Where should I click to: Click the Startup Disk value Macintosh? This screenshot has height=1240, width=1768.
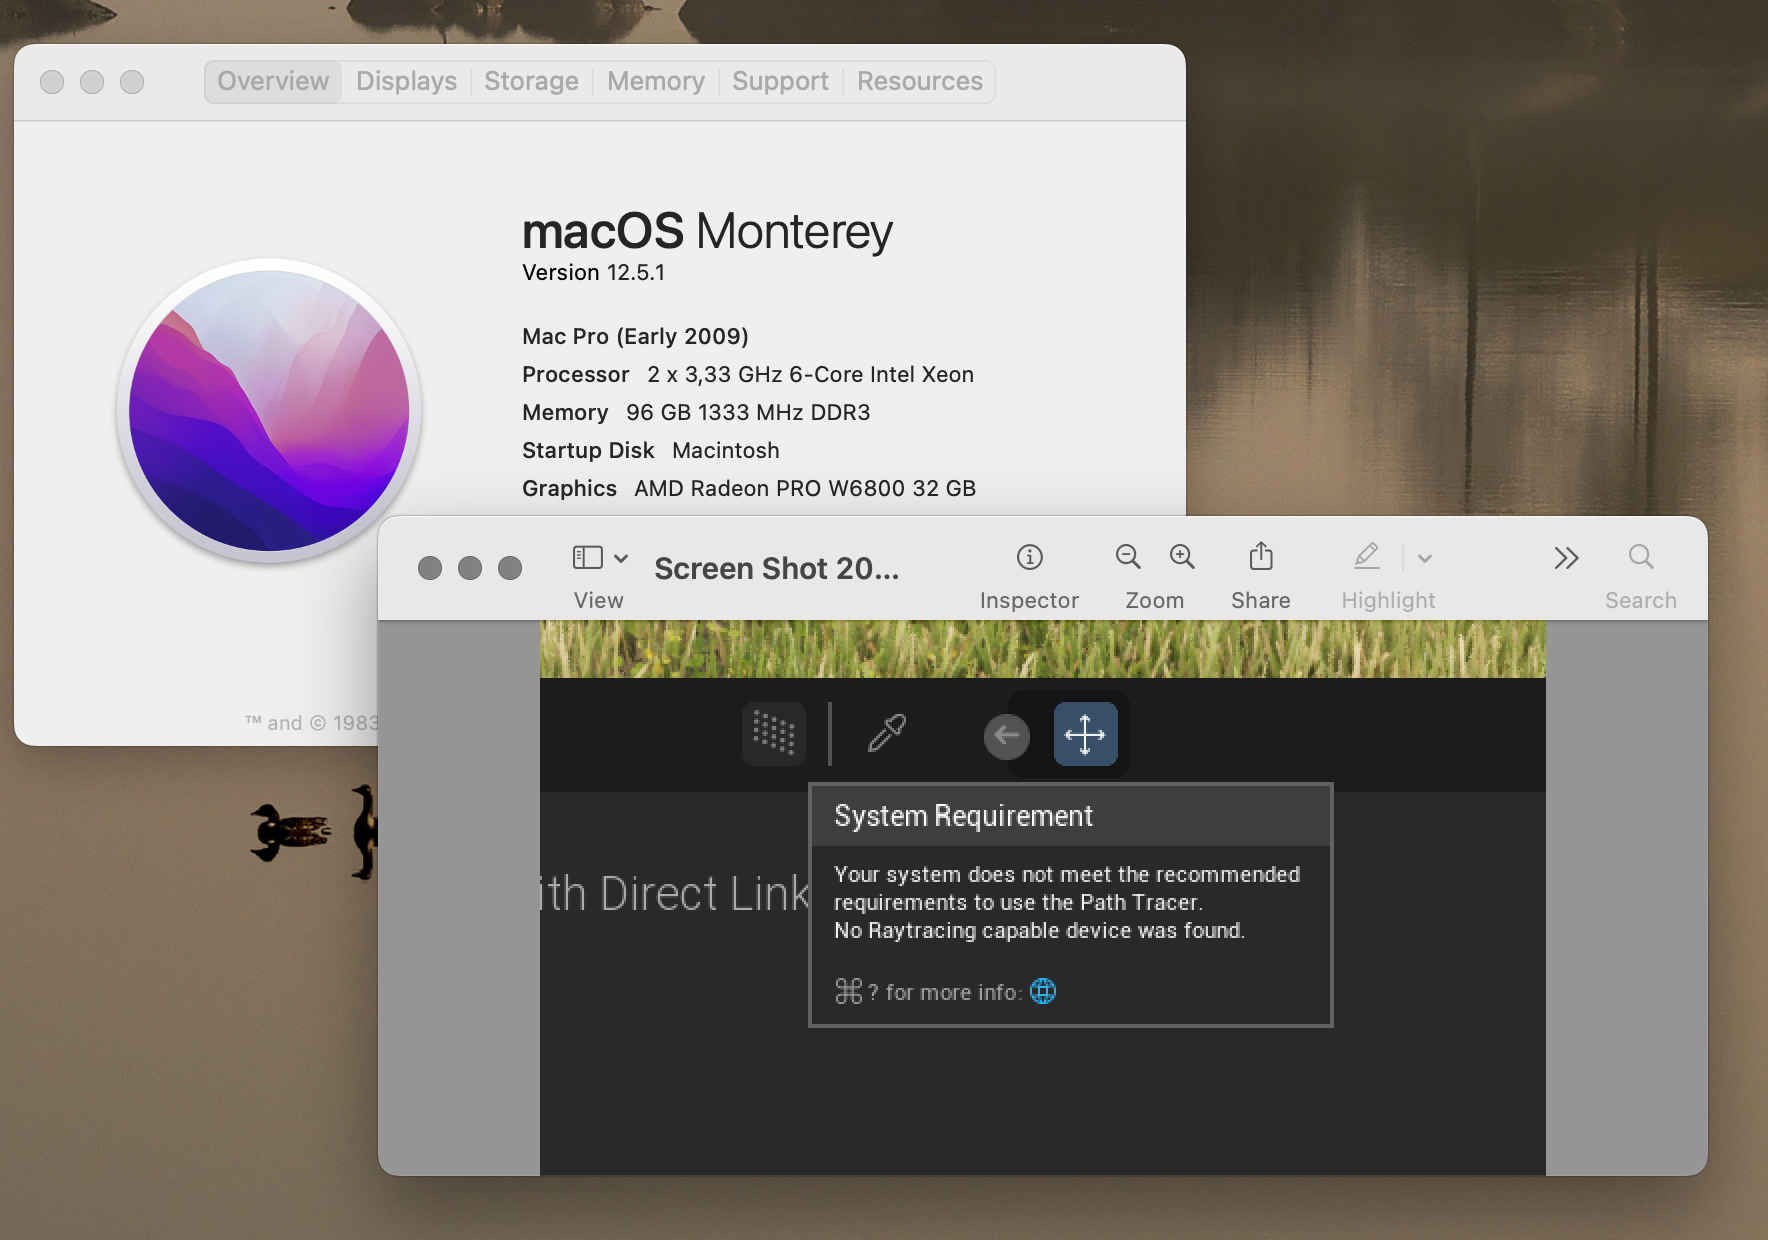[726, 450]
